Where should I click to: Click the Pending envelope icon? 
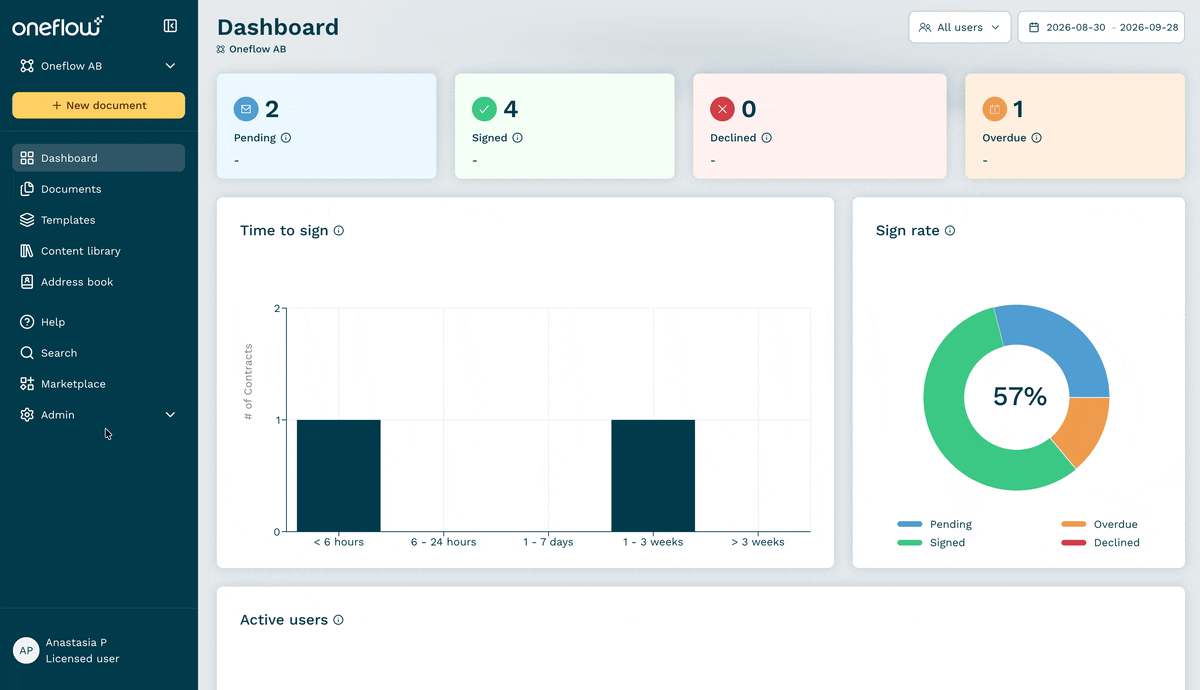pyautogui.click(x=246, y=109)
